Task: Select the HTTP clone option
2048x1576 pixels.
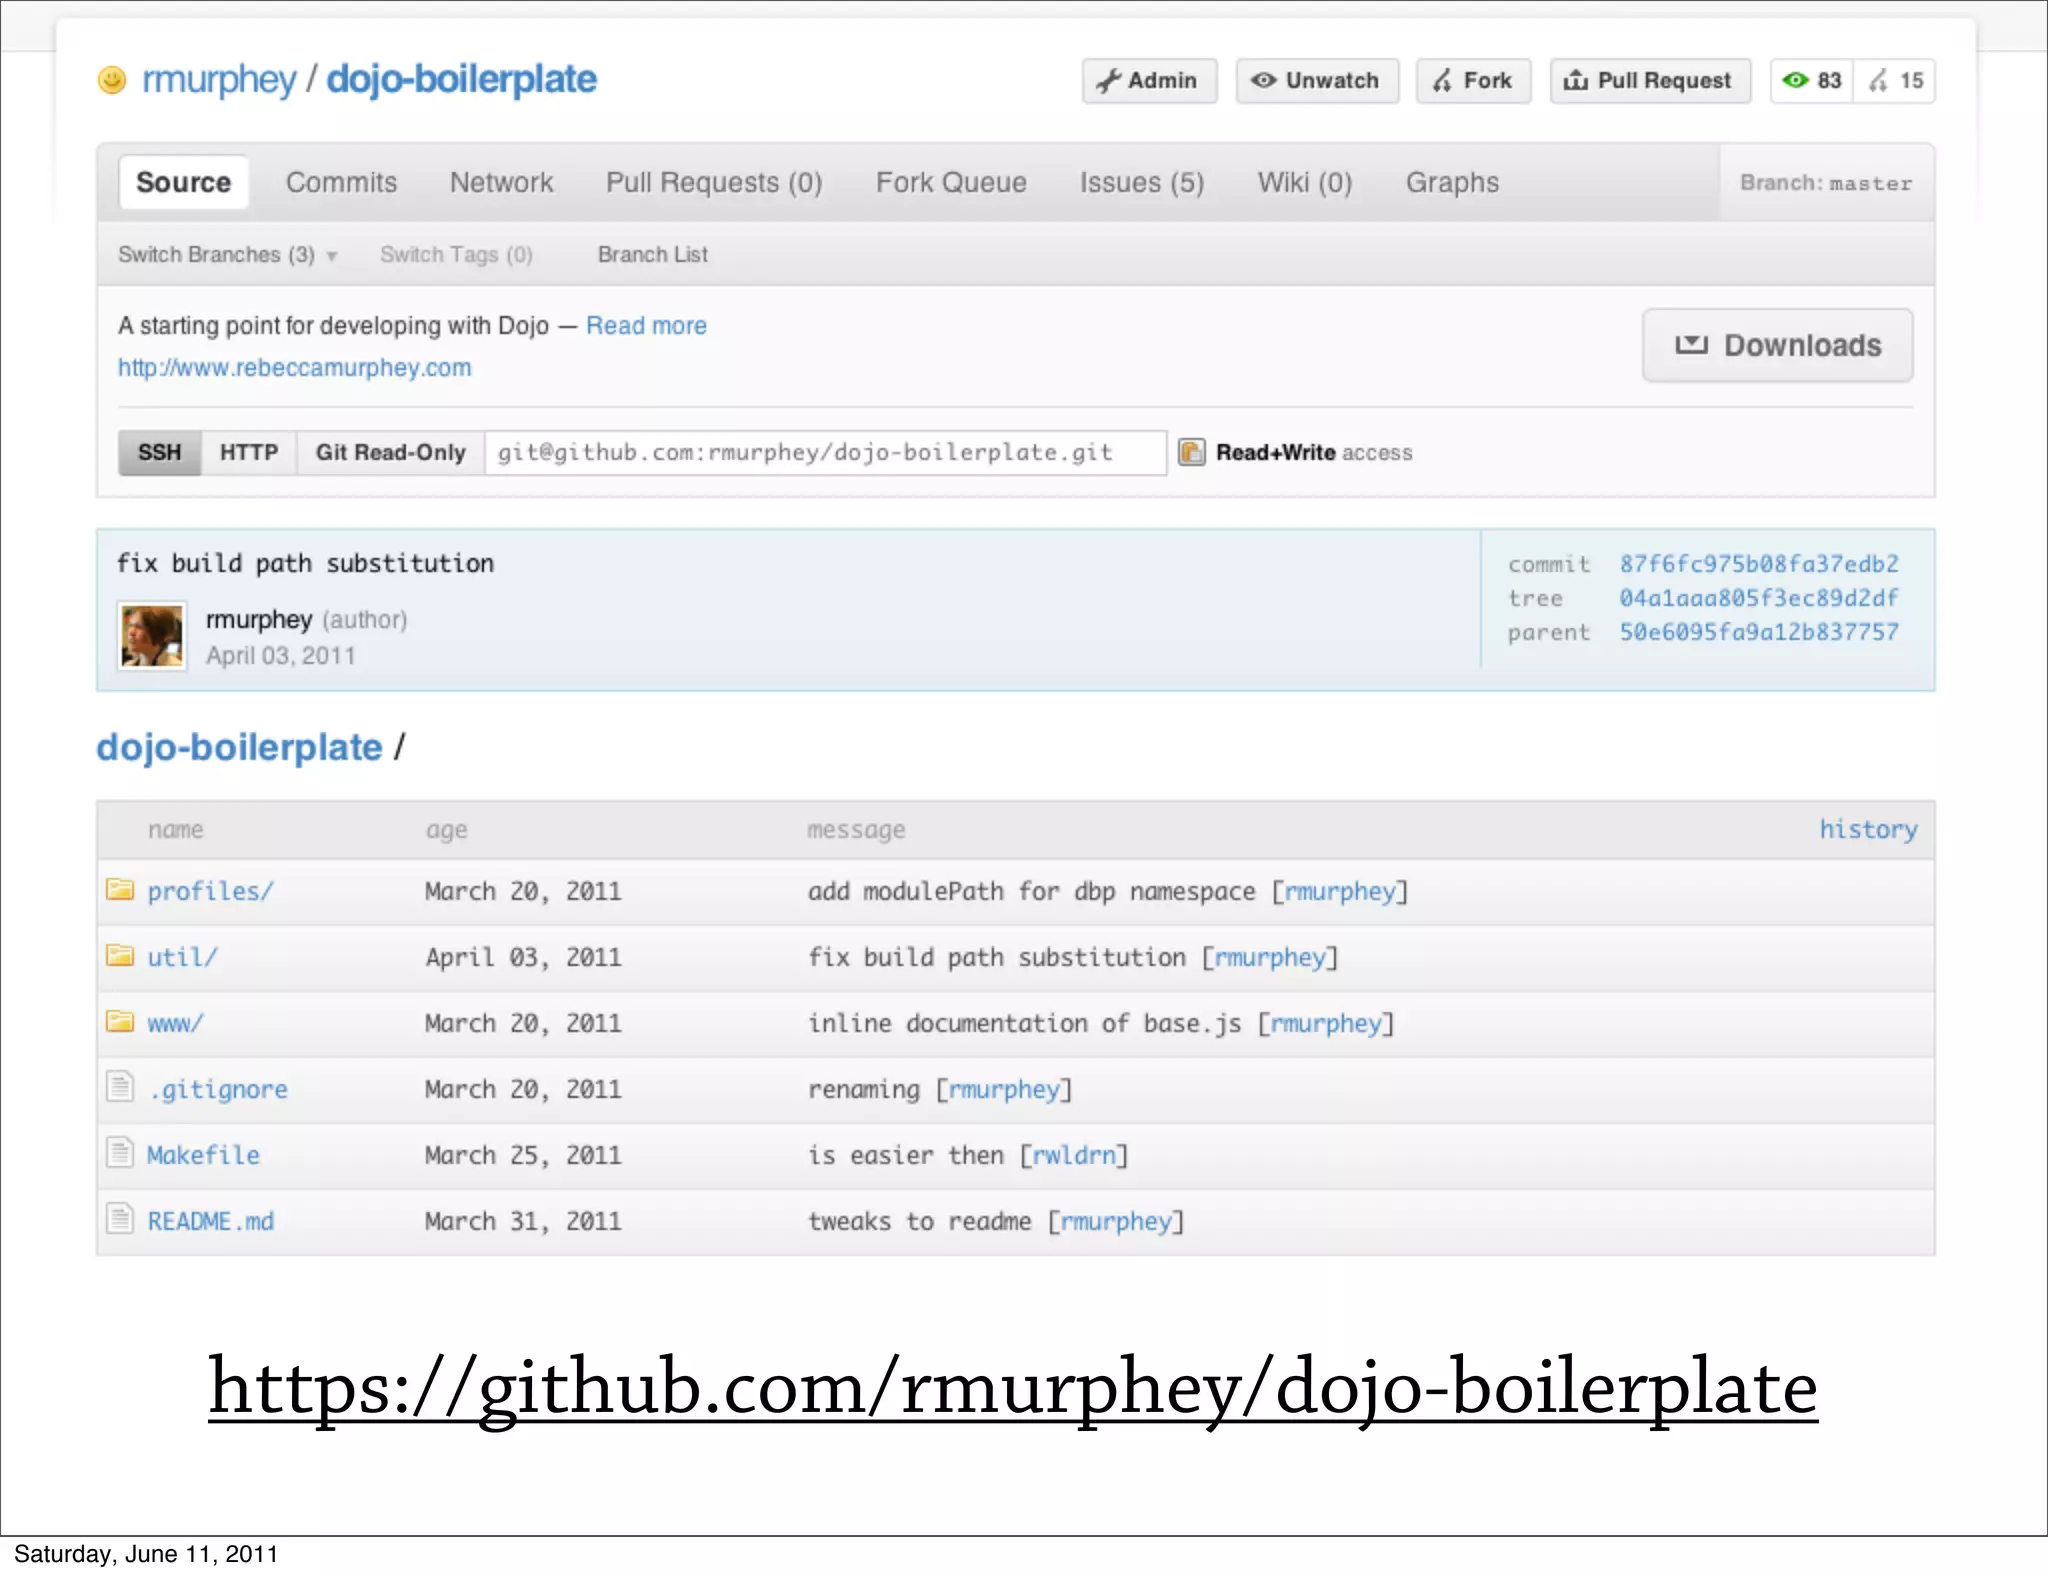Action: pos(249,453)
